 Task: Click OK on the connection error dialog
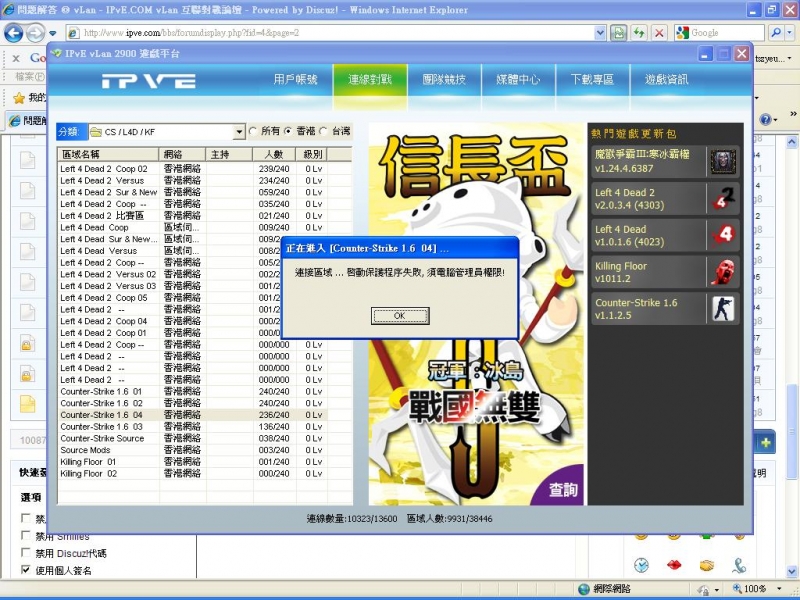pos(398,316)
